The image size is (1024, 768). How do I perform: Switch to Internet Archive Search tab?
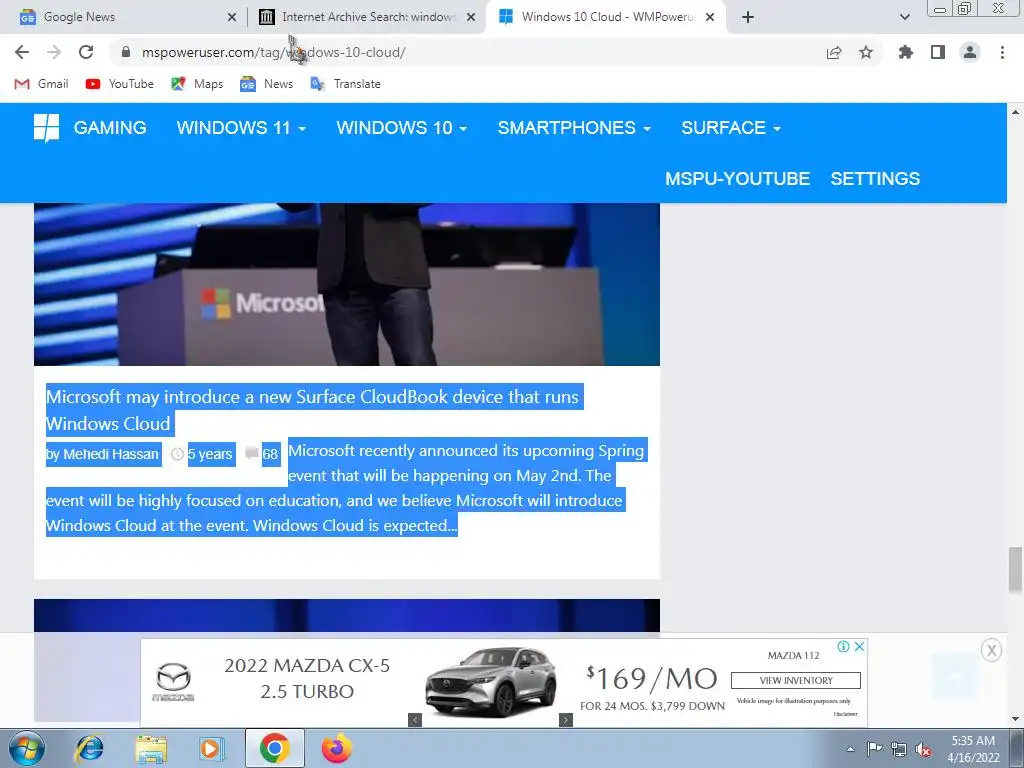click(366, 17)
